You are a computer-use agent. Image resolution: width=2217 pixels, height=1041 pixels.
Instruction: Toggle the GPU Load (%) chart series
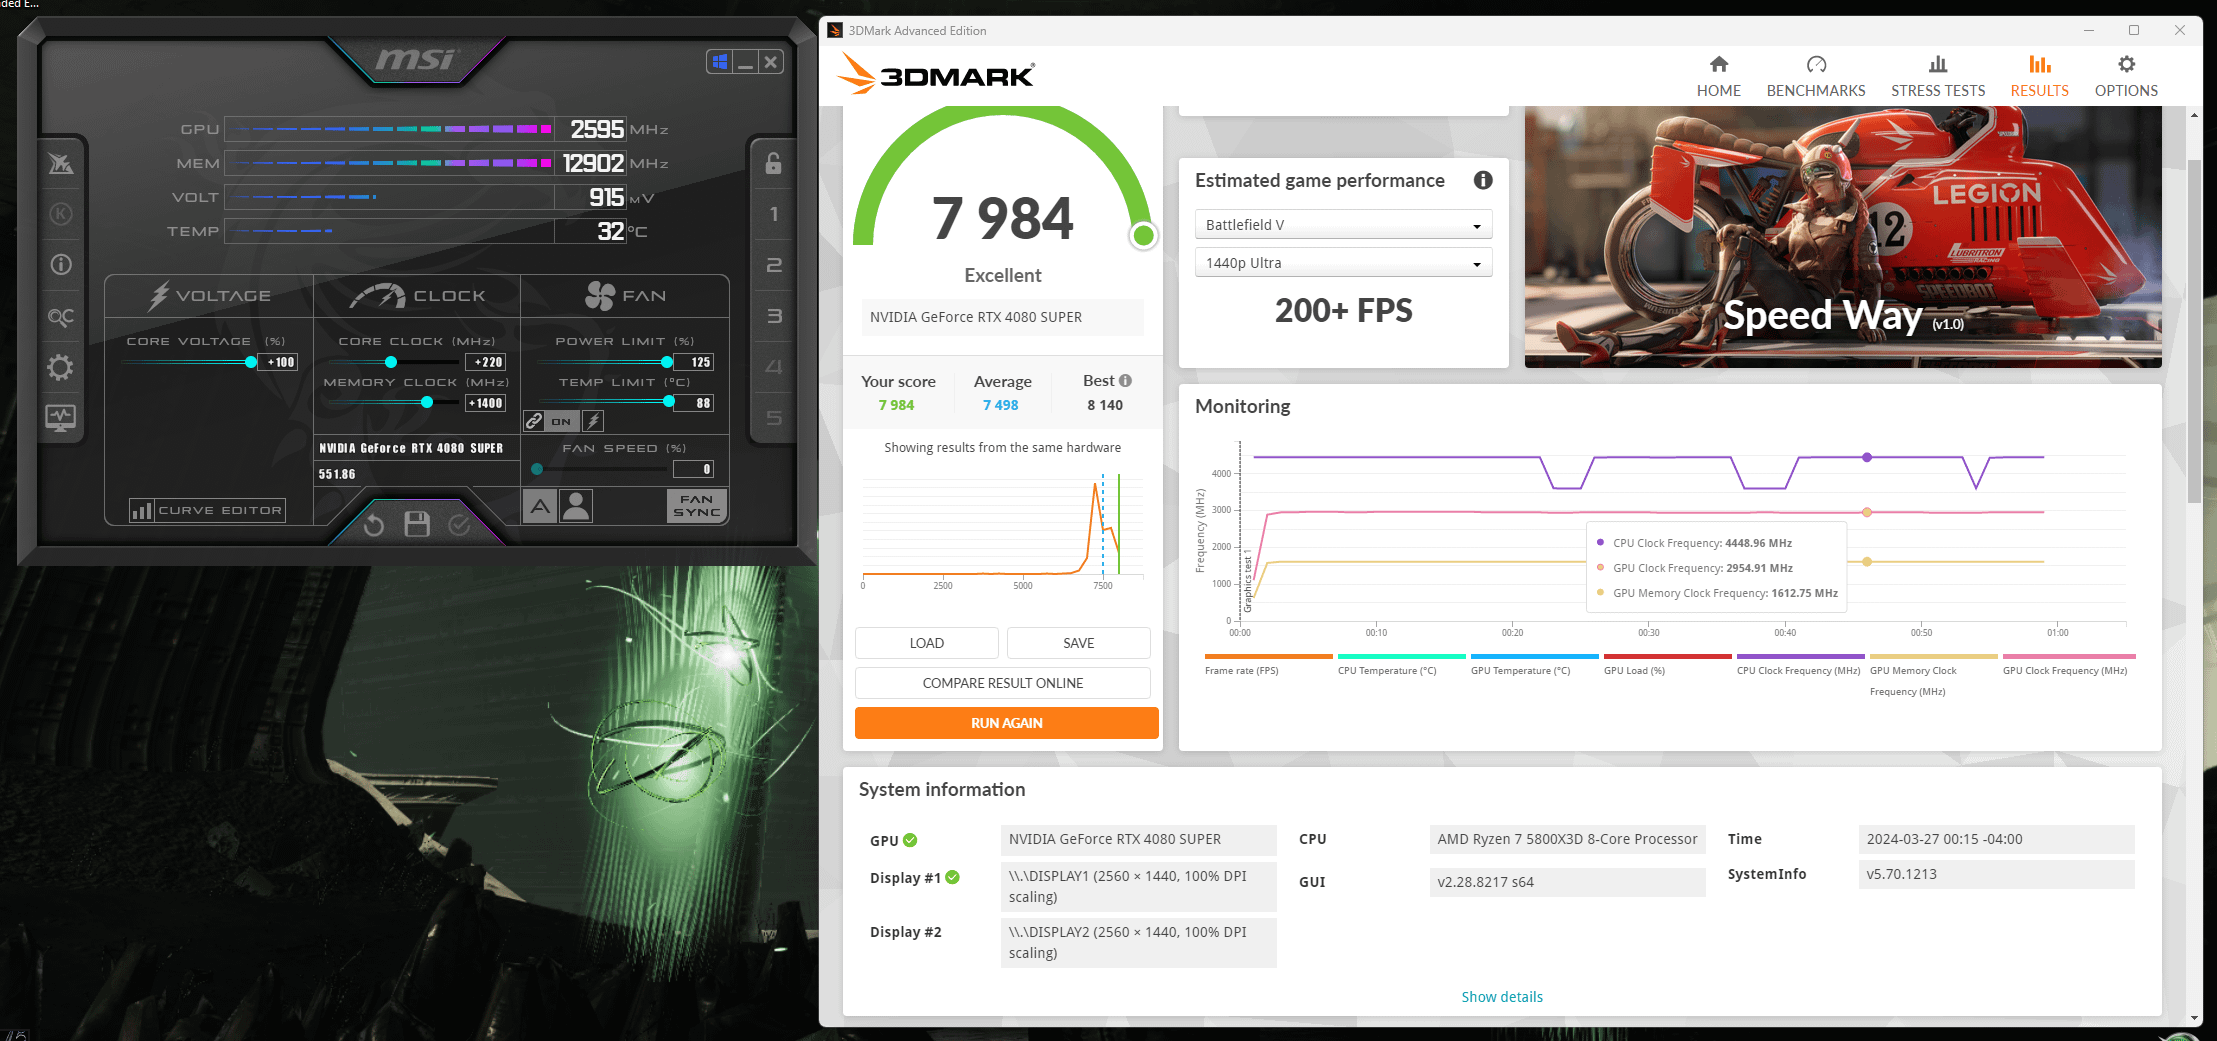tap(1668, 665)
